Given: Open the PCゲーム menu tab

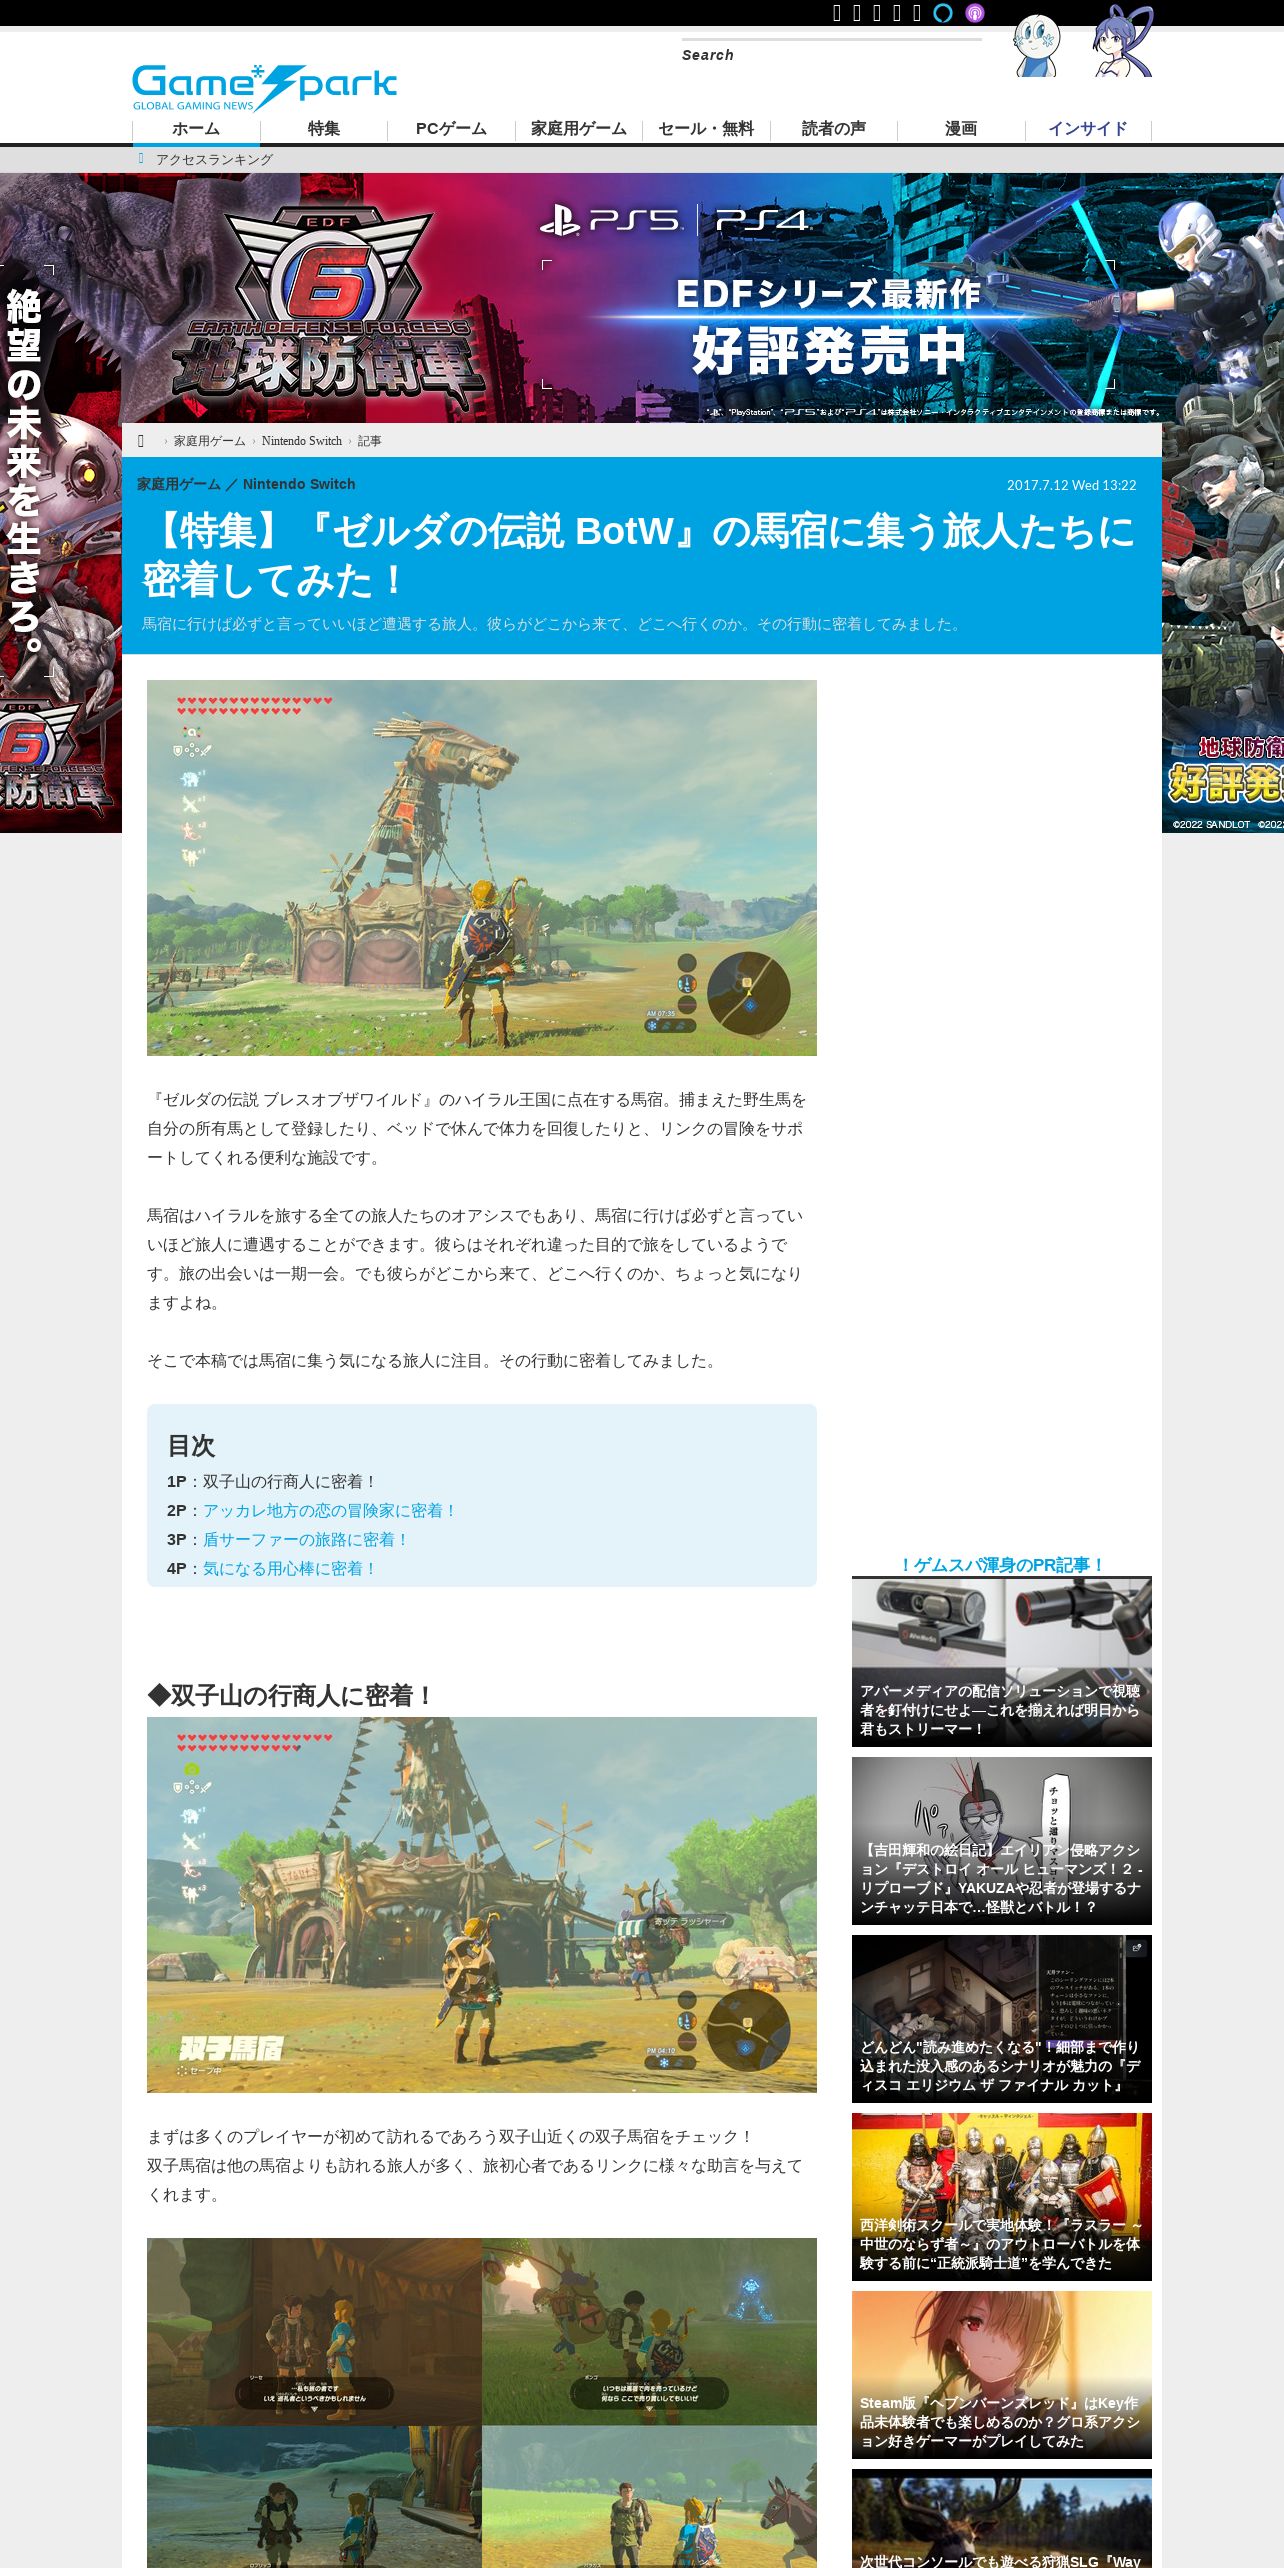Looking at the screenshot, I should [x=451, y=129].
